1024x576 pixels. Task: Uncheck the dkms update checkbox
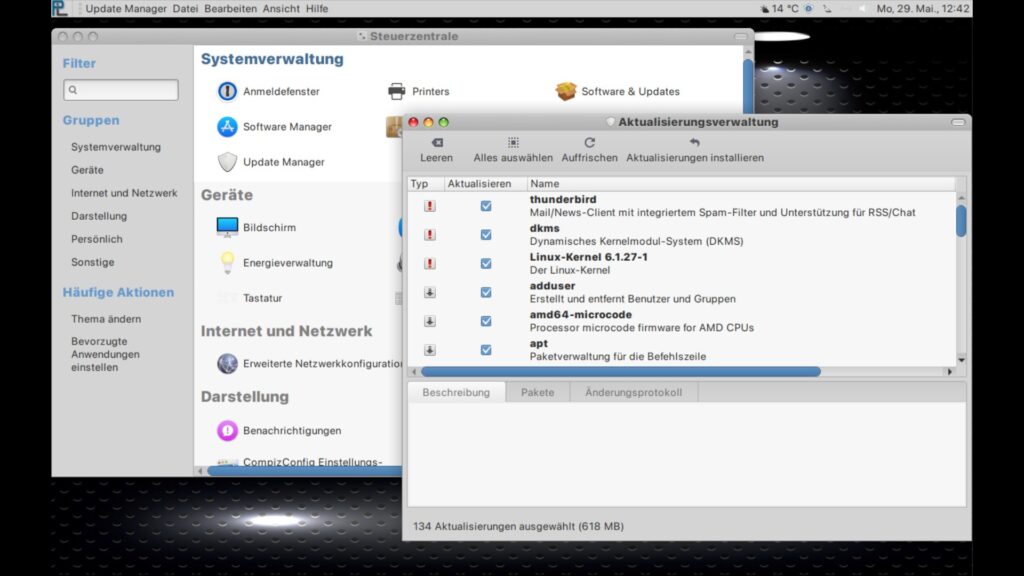tap(486, 234)
